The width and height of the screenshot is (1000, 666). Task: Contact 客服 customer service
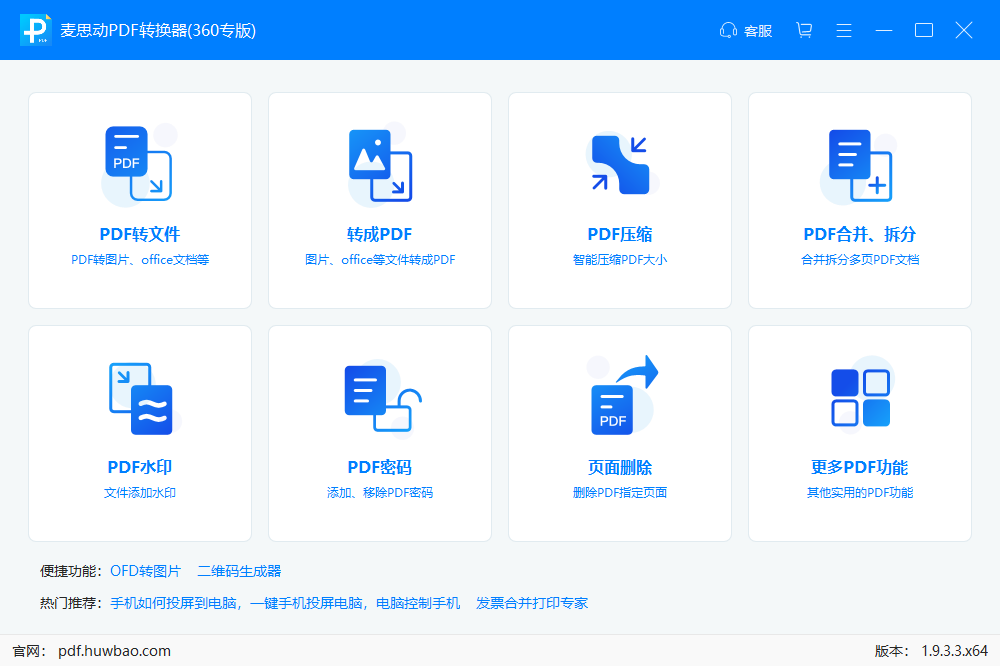coord(746,30)
